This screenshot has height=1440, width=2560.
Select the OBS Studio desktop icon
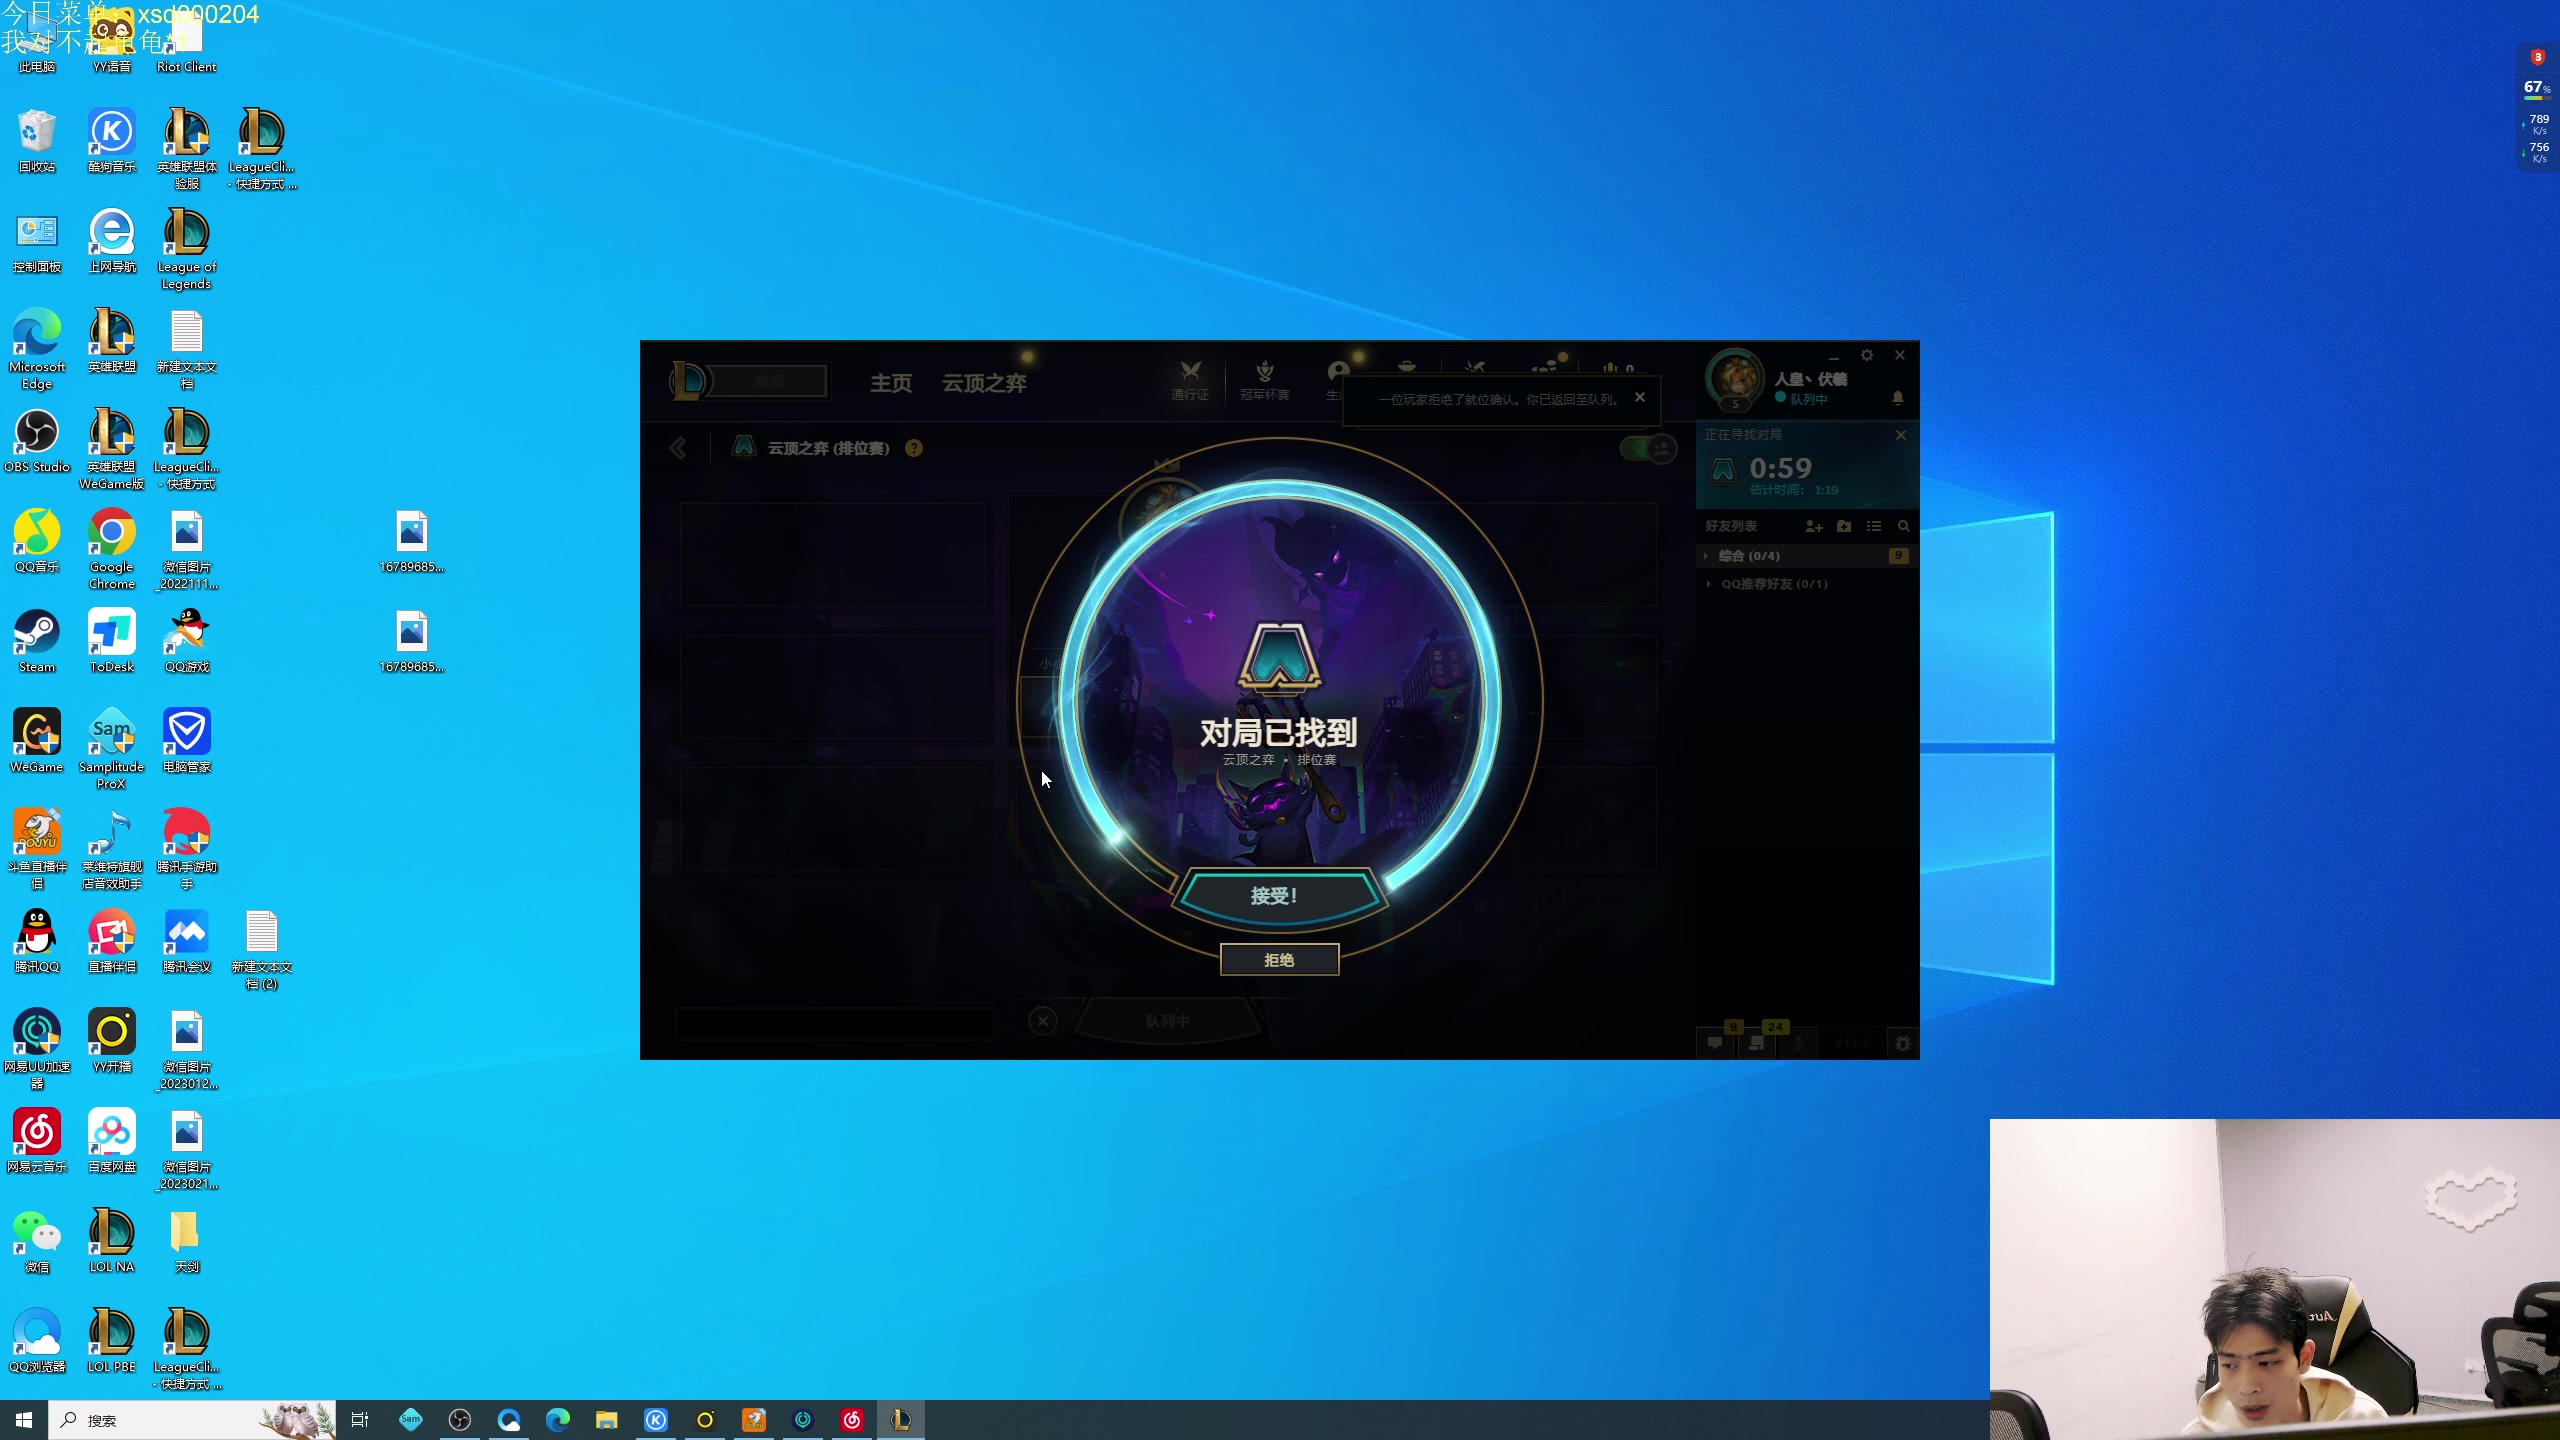pyautogui.click(x=37, y=441)
